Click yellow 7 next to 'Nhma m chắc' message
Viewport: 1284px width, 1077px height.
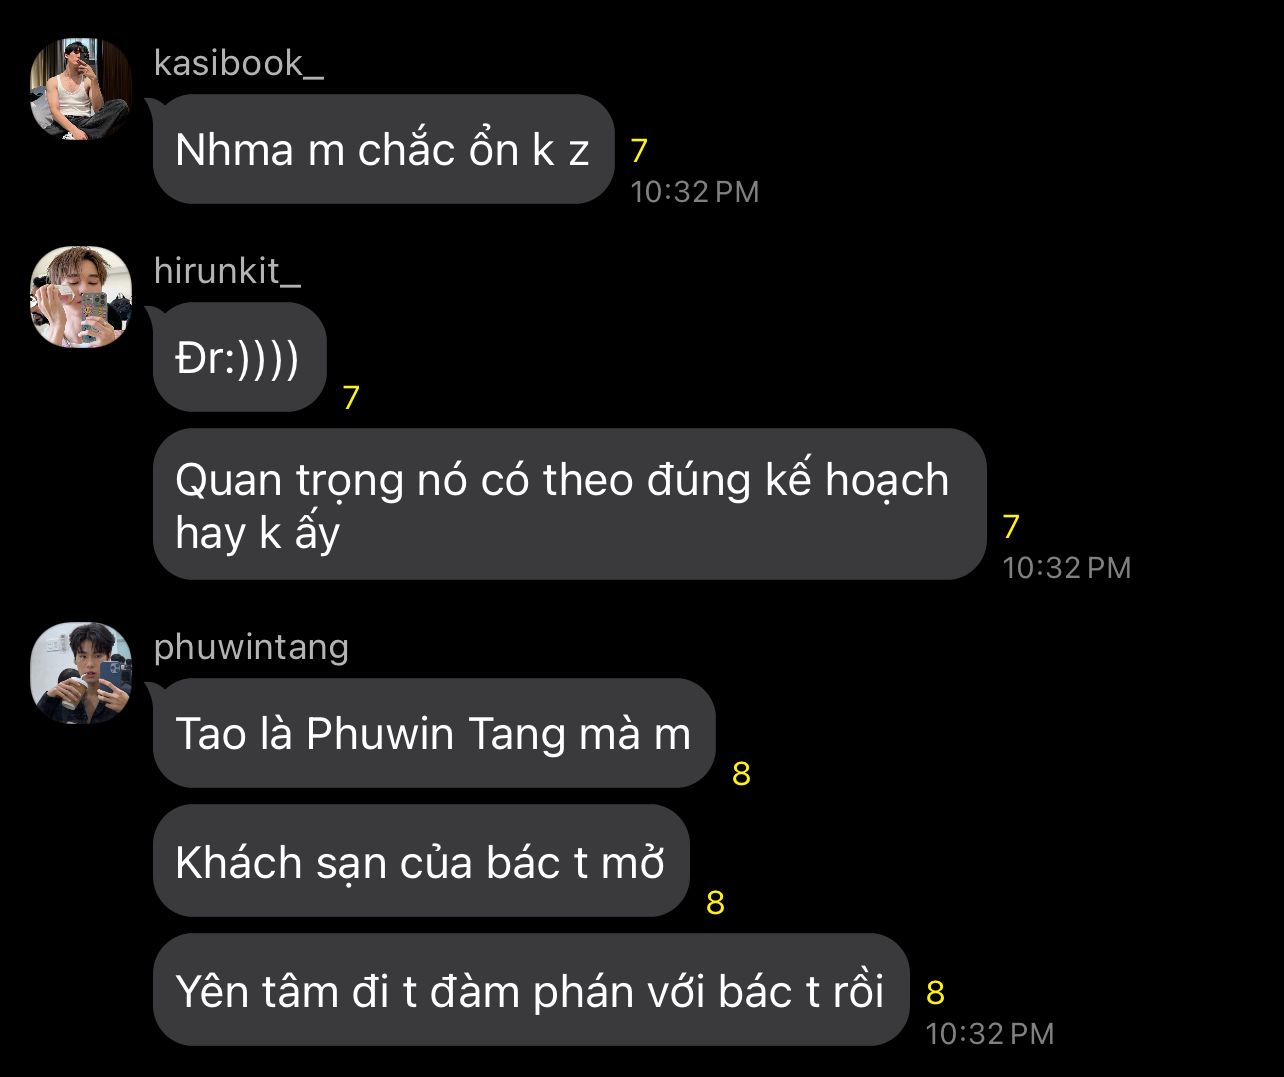coord(640,150)
